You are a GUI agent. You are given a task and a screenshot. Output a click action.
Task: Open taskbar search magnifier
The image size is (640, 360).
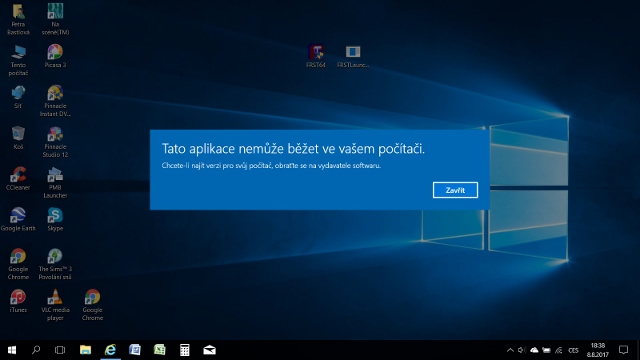36,350
